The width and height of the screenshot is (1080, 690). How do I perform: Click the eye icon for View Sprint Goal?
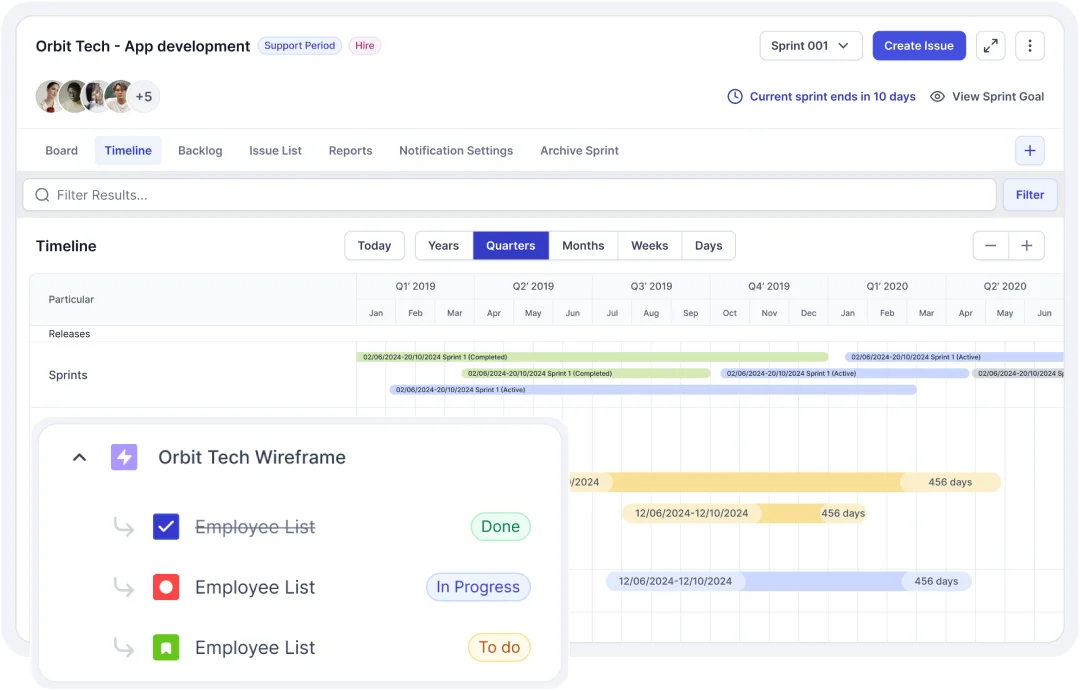[937, 97]
